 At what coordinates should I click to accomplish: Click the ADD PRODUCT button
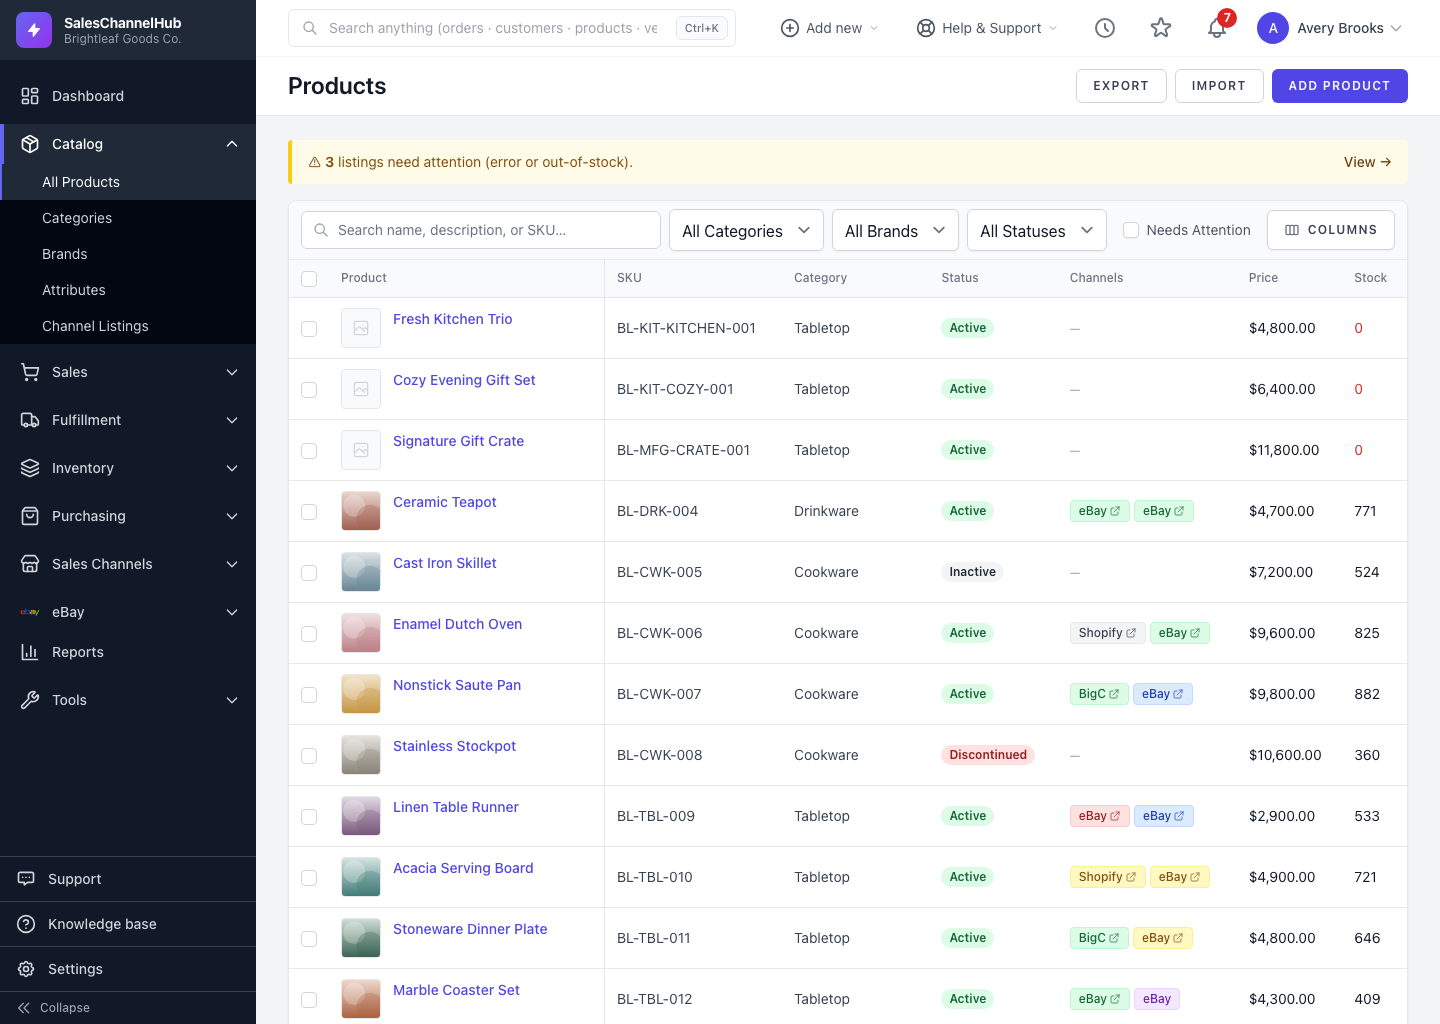(1340, 86)
